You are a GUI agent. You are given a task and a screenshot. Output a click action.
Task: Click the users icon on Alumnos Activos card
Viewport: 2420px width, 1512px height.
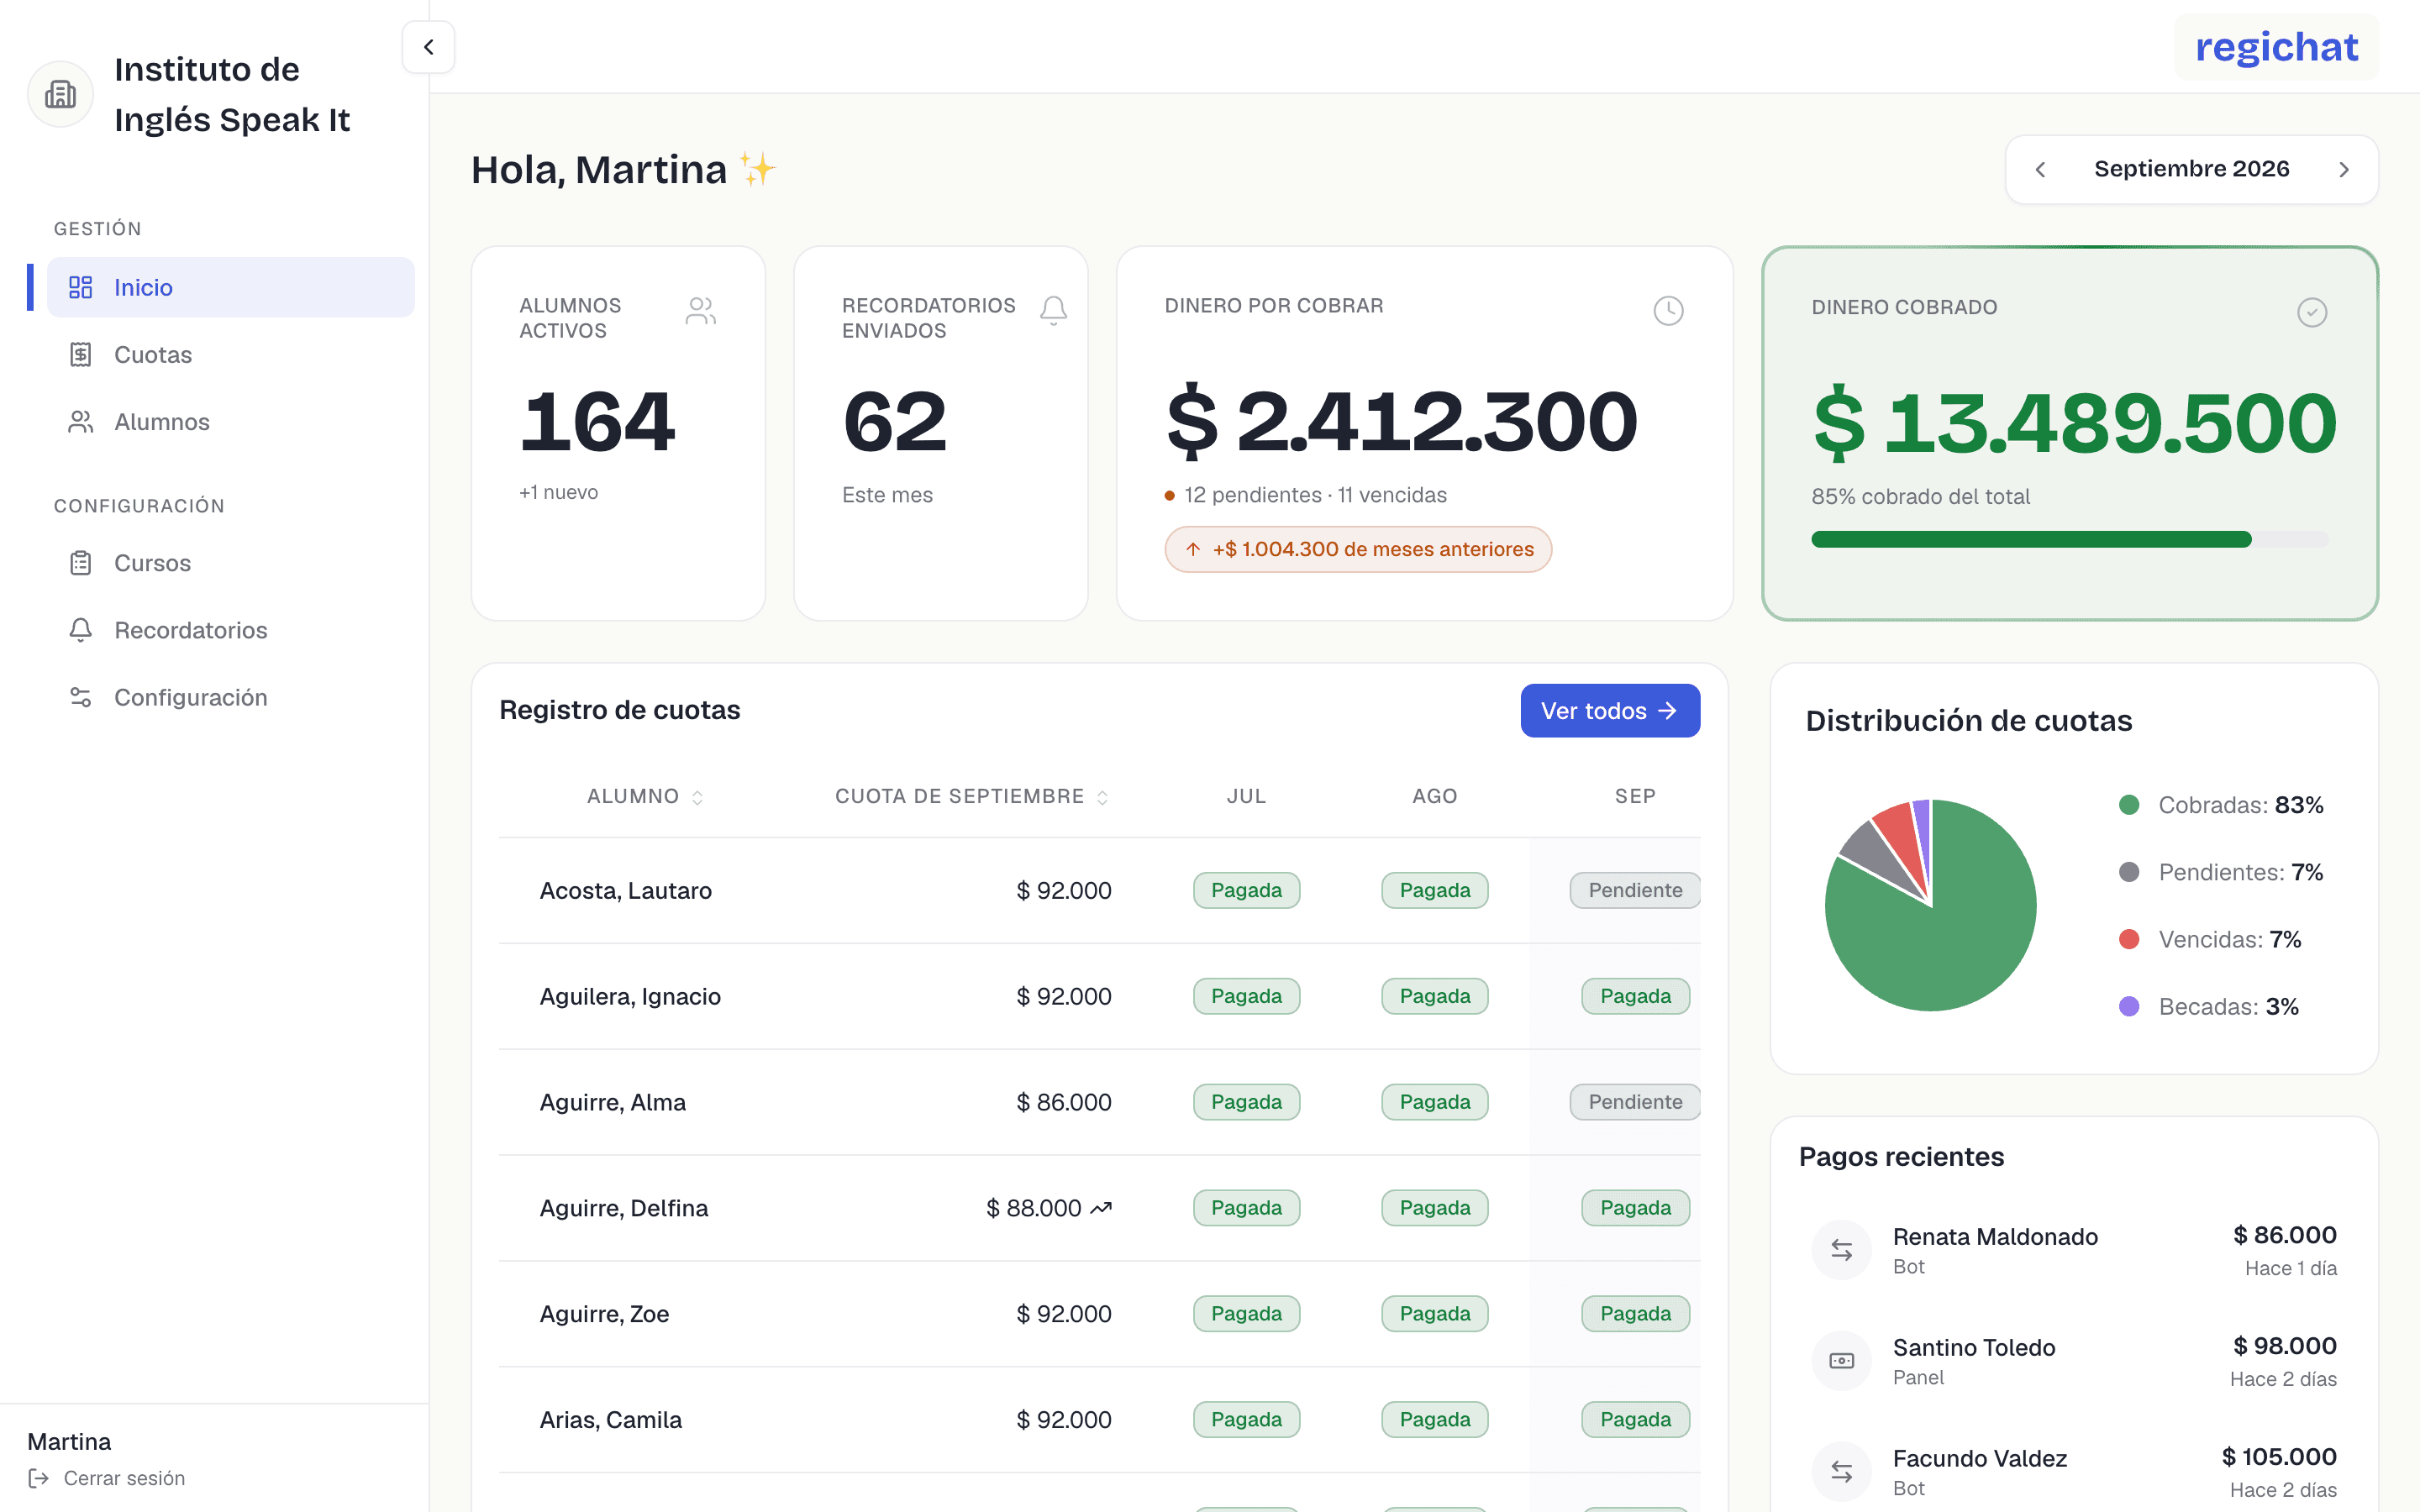(701, 311)
